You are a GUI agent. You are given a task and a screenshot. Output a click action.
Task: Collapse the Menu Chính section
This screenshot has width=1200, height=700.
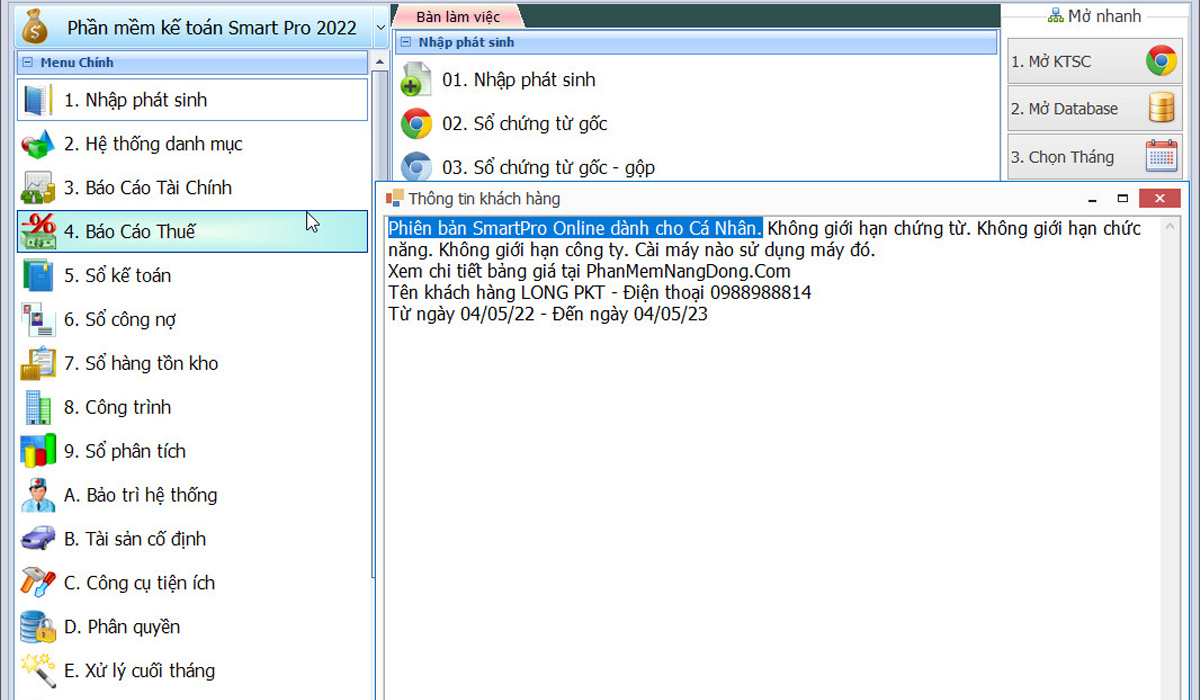click(28, 63)
